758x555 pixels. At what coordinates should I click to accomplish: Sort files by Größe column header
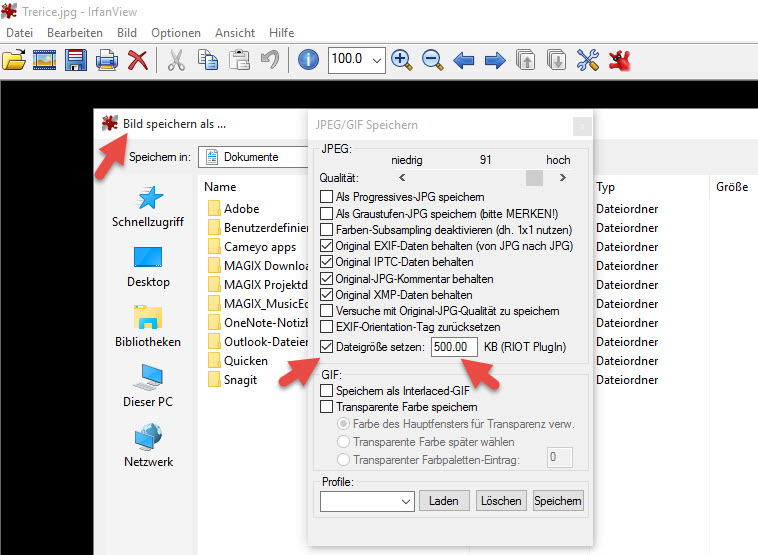pyautogui.click(x=732, y=187)
